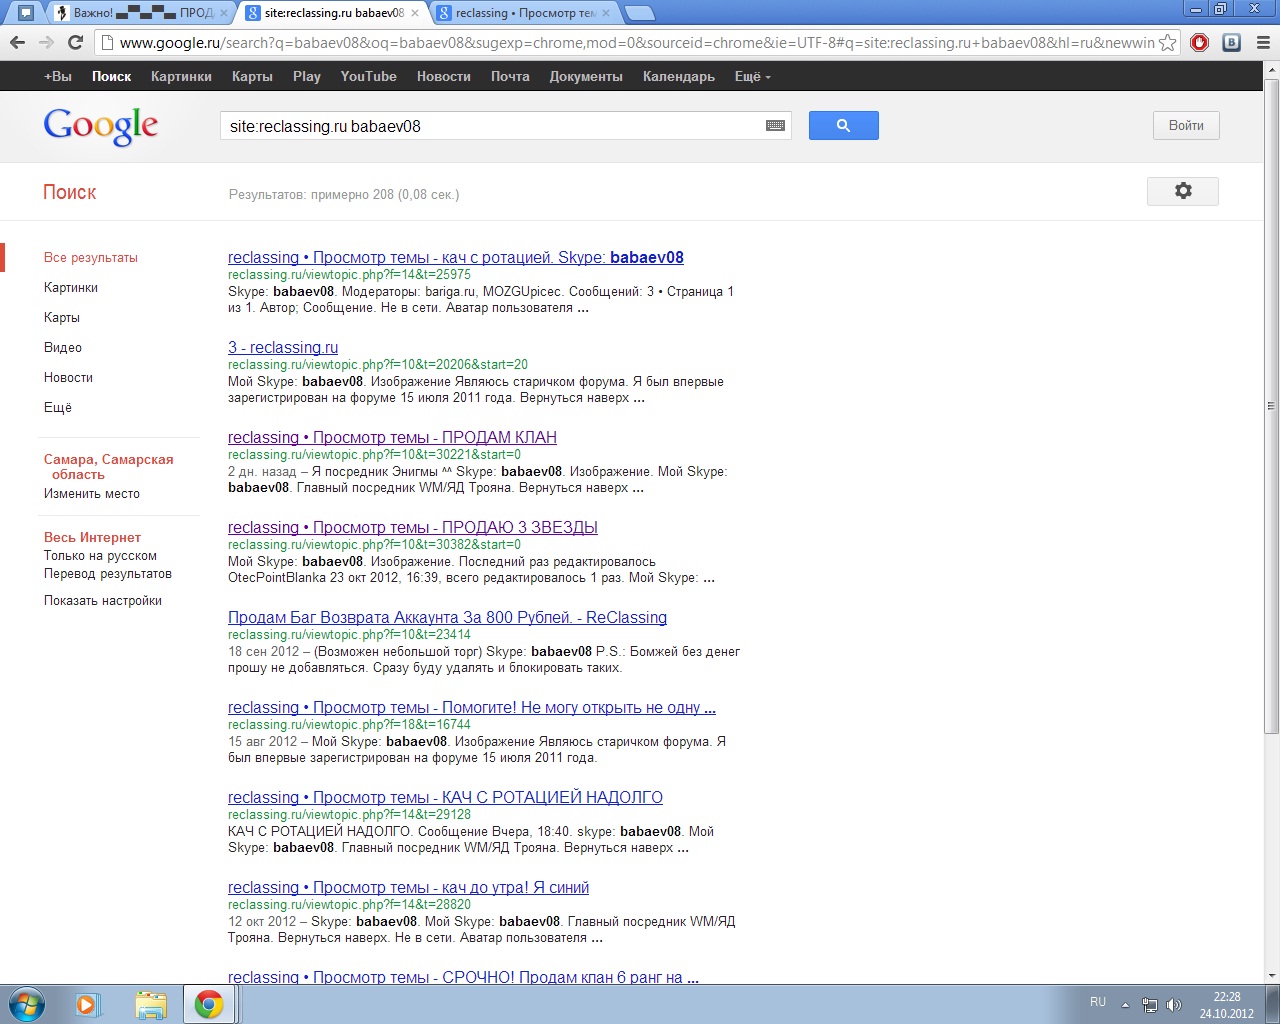
Task: Open Windows Media Player from the taskbar
Action: [88, 1004]
